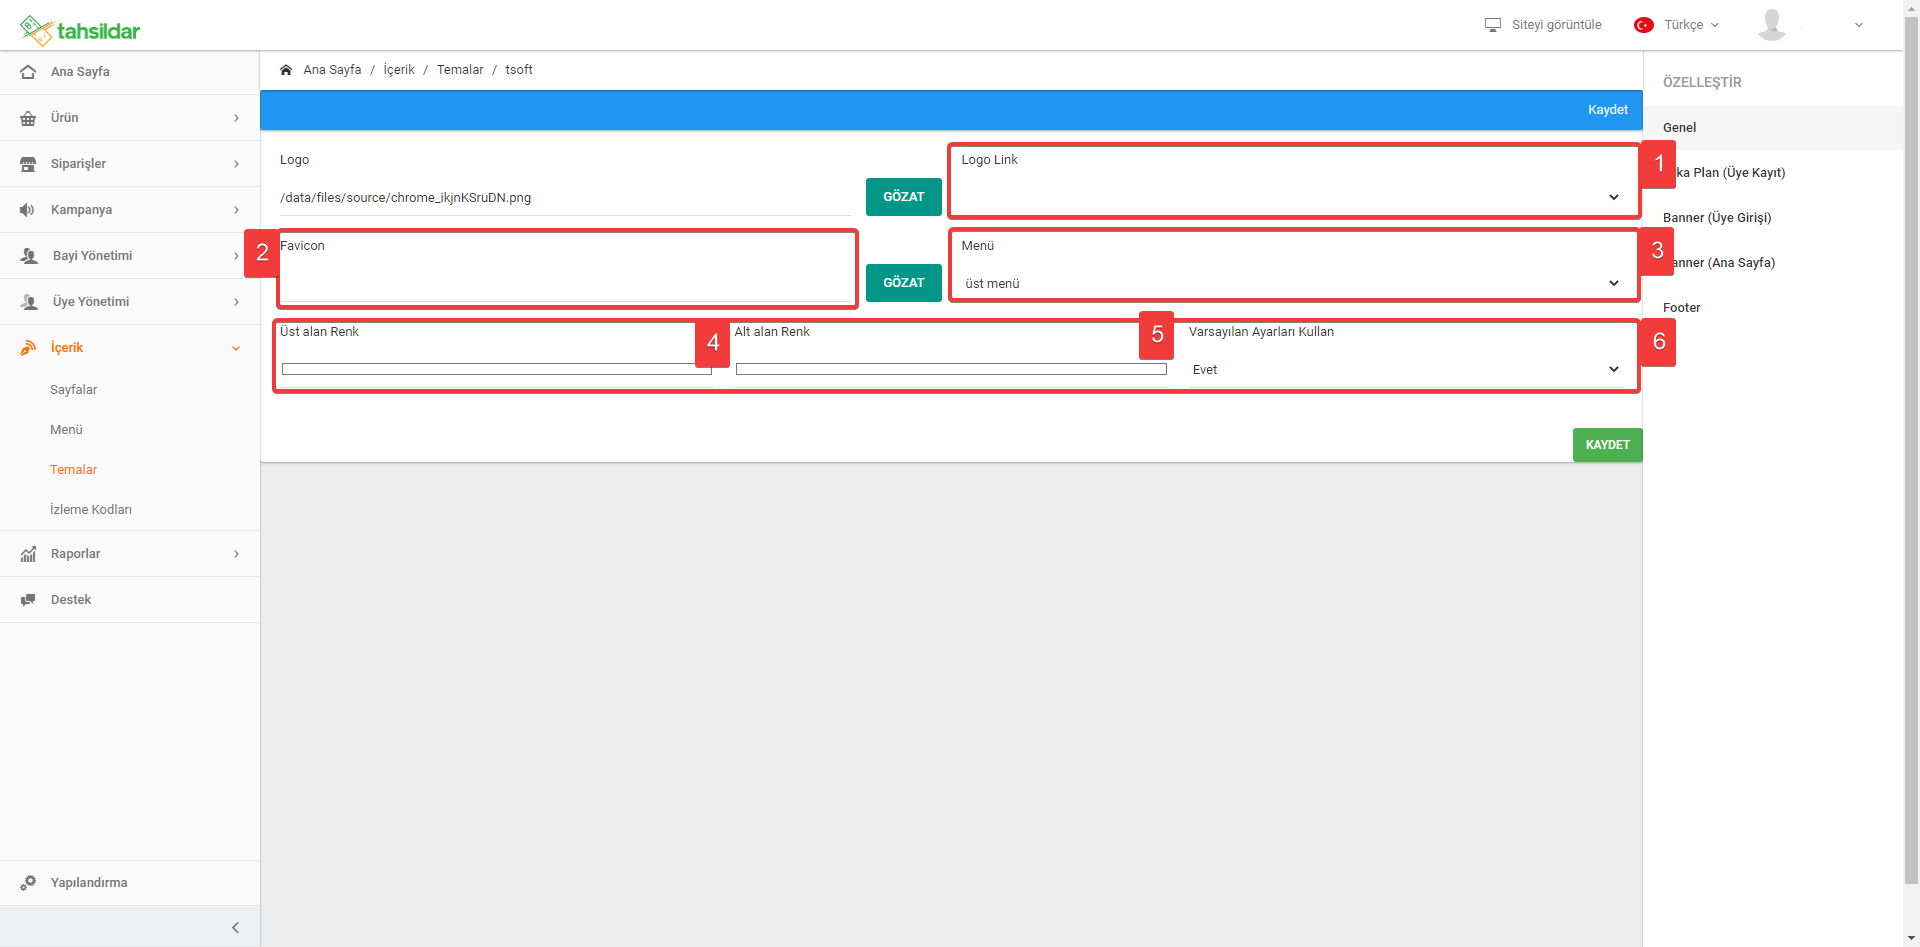The width and height of the screenshot is (1920, 947).
Task: Expand the Üye Yönetimi chevron
Action: click(237, 302)
